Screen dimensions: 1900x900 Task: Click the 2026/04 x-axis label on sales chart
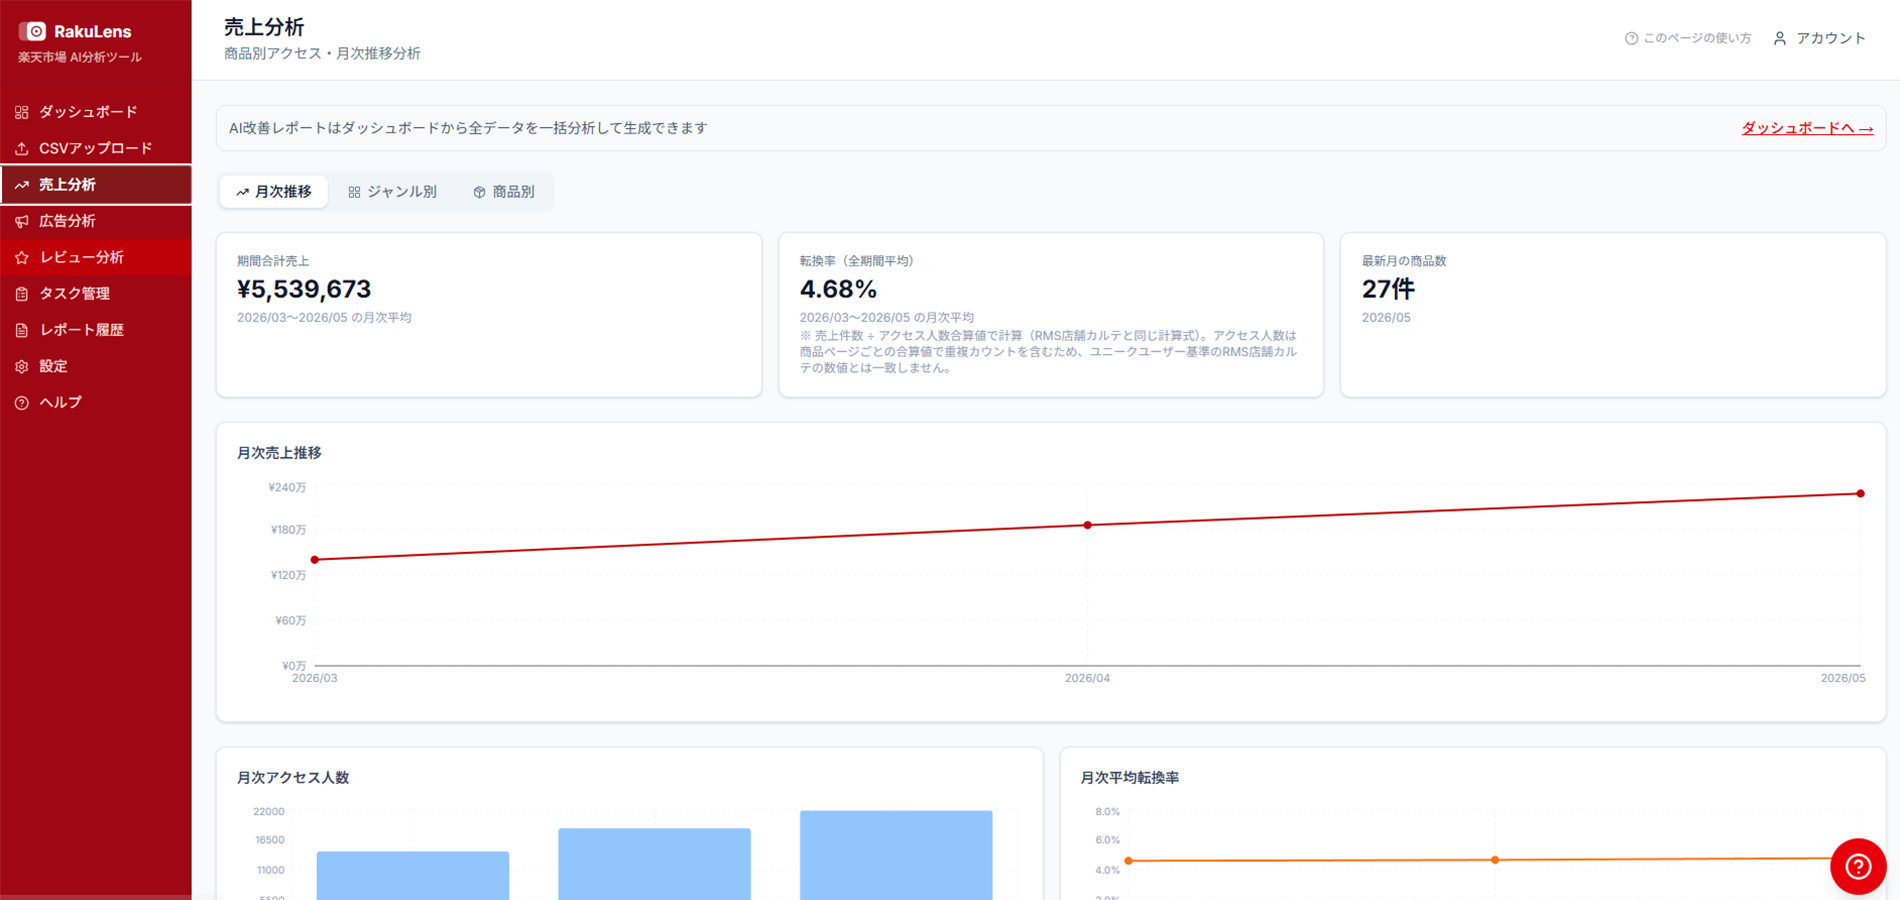pos(1087,678)
